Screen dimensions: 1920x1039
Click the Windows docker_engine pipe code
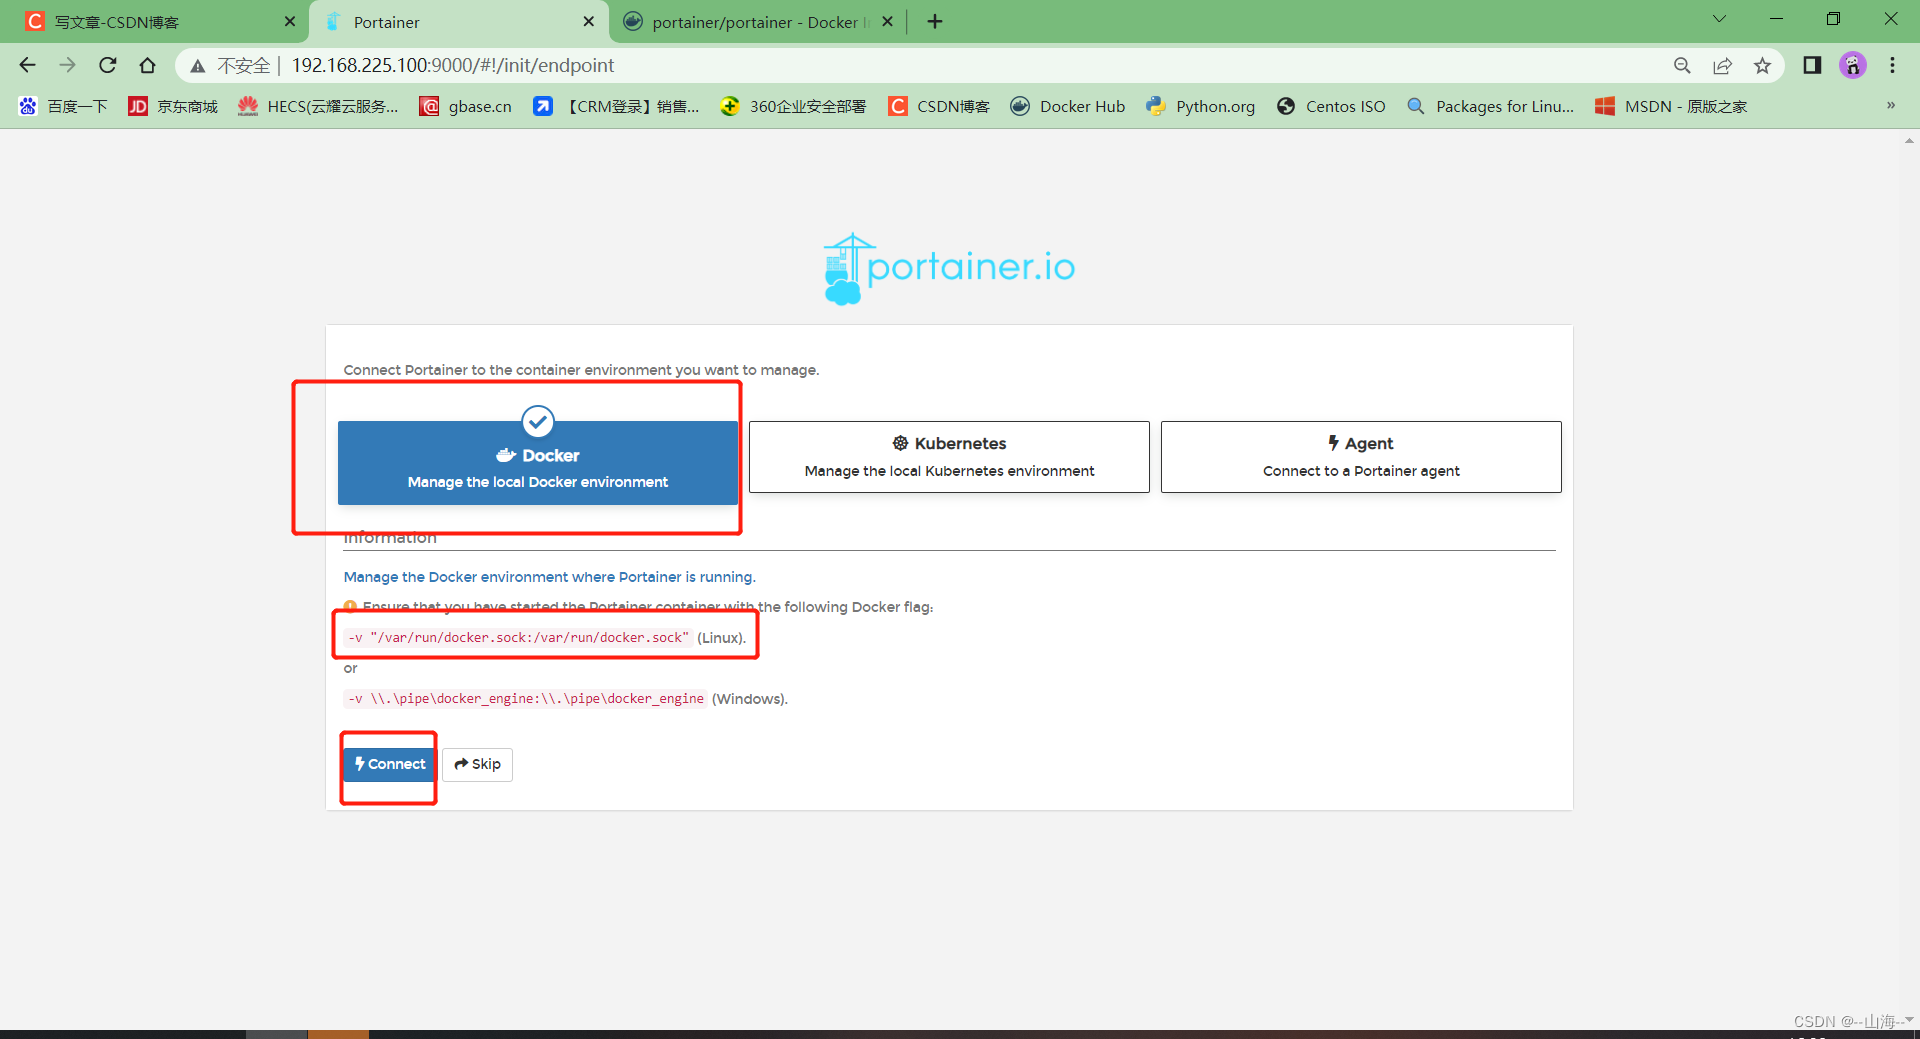[x=526, y=698]
